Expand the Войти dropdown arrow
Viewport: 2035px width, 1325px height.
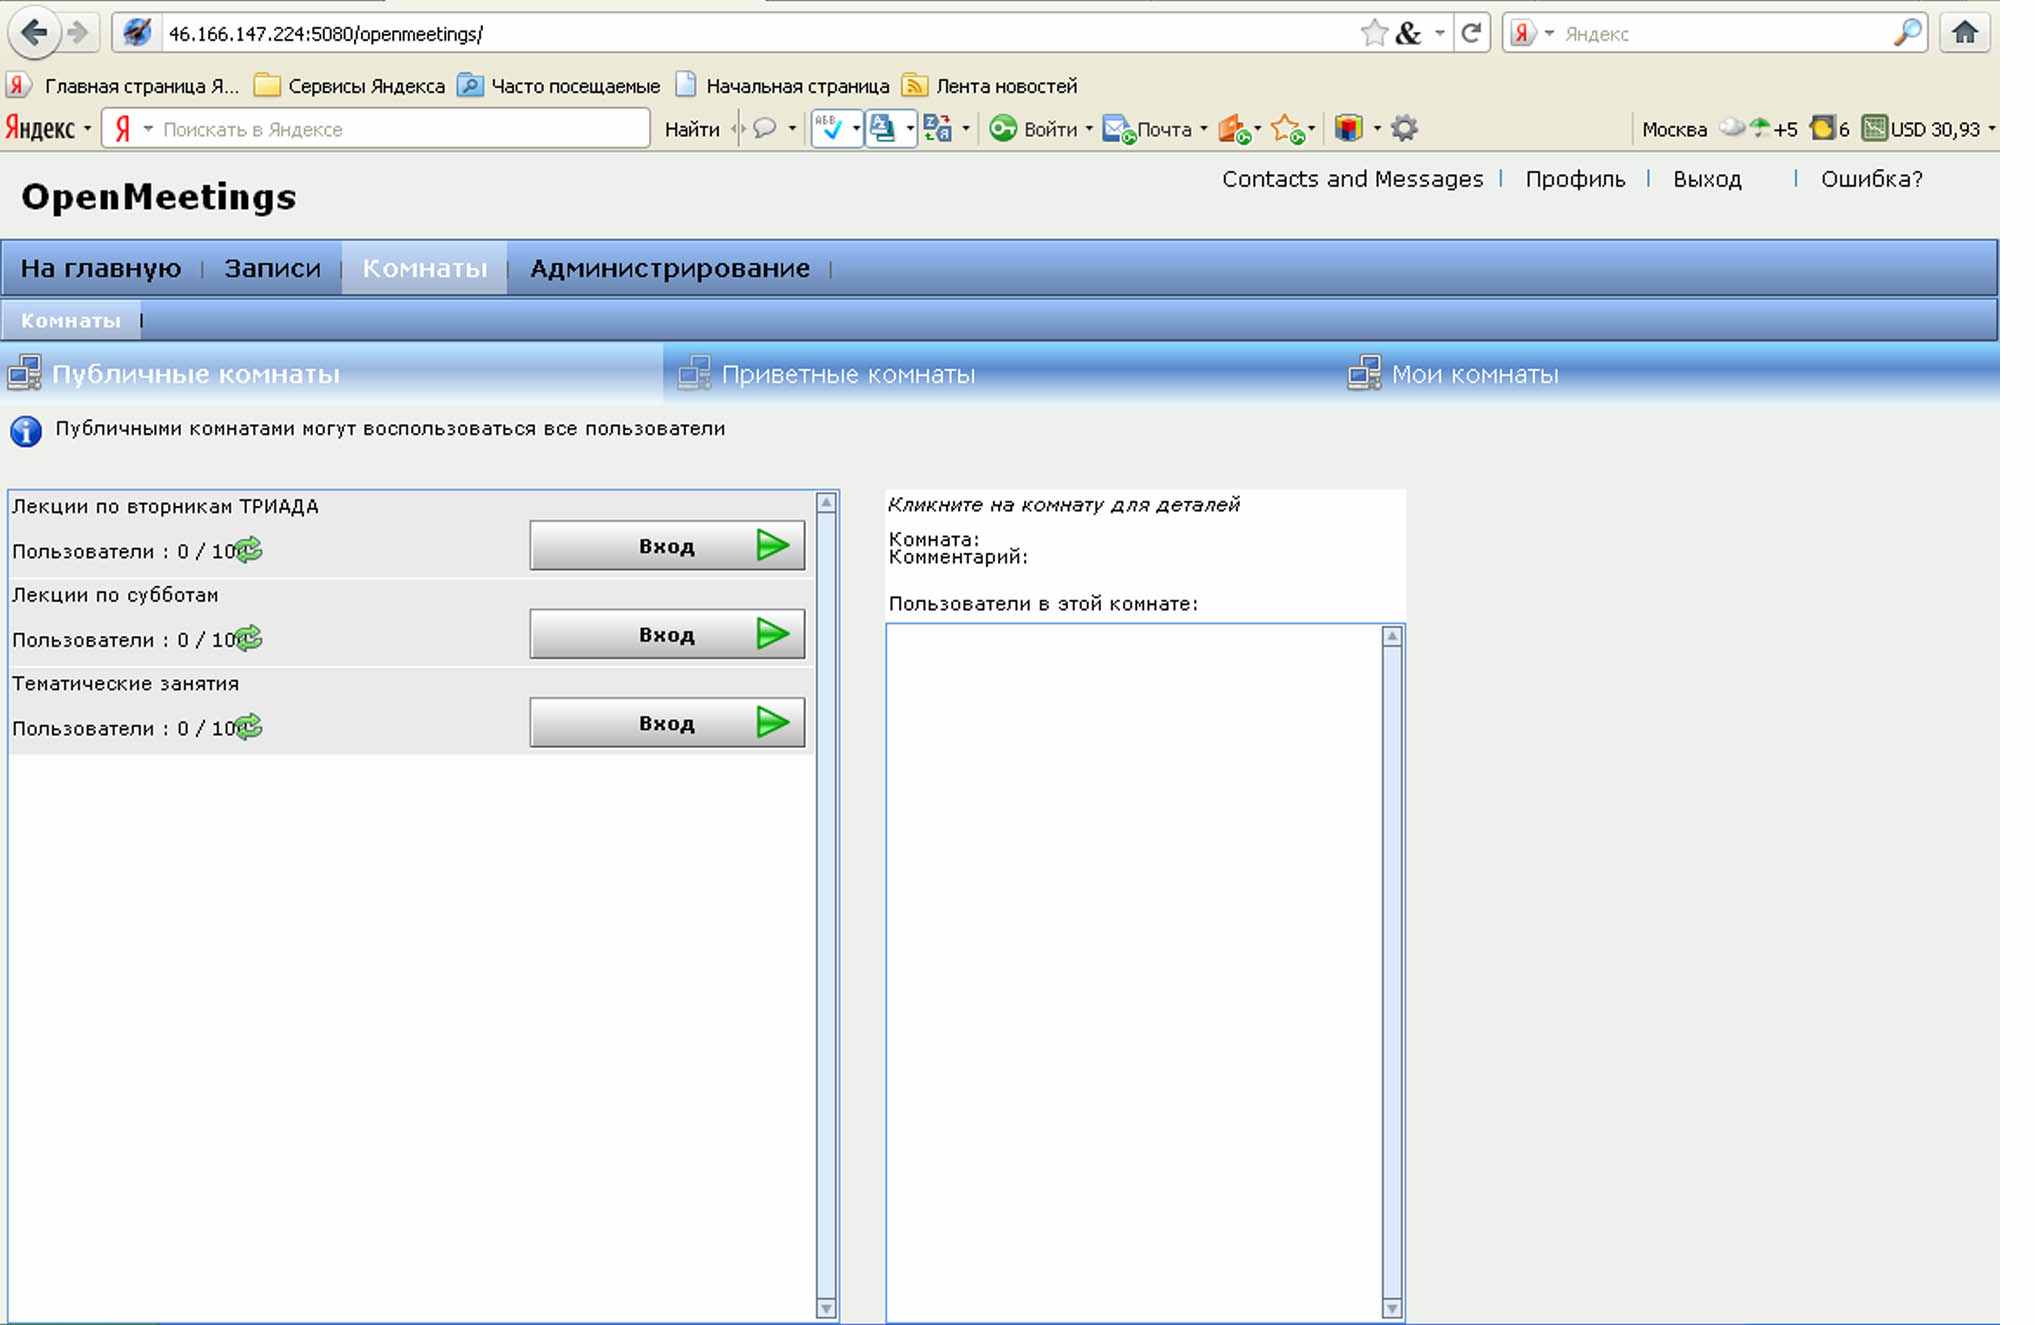pos(1089,129)
